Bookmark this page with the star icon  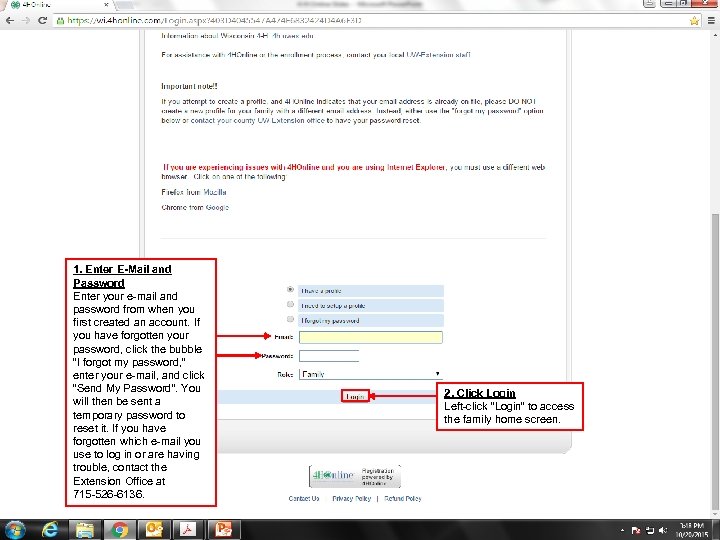pos(694,21)
